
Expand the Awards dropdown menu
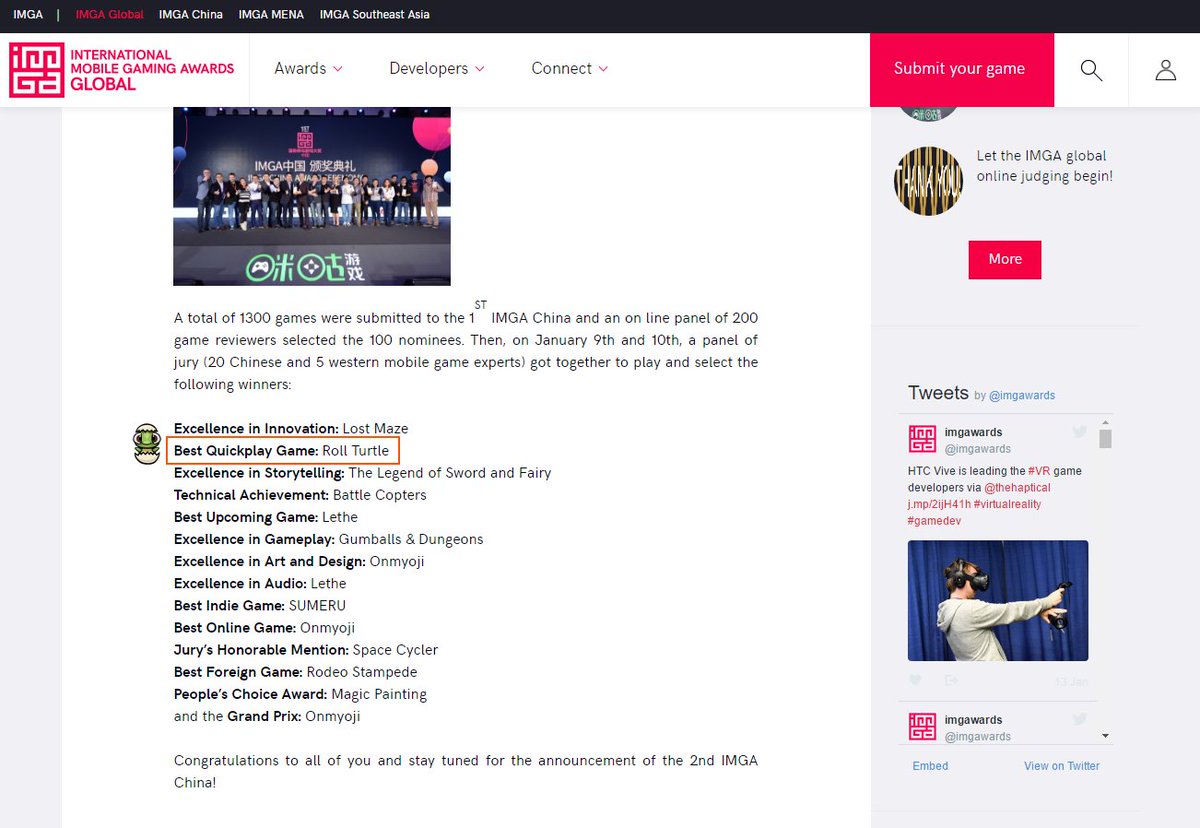pyautogui.click(x=309, y=69)
